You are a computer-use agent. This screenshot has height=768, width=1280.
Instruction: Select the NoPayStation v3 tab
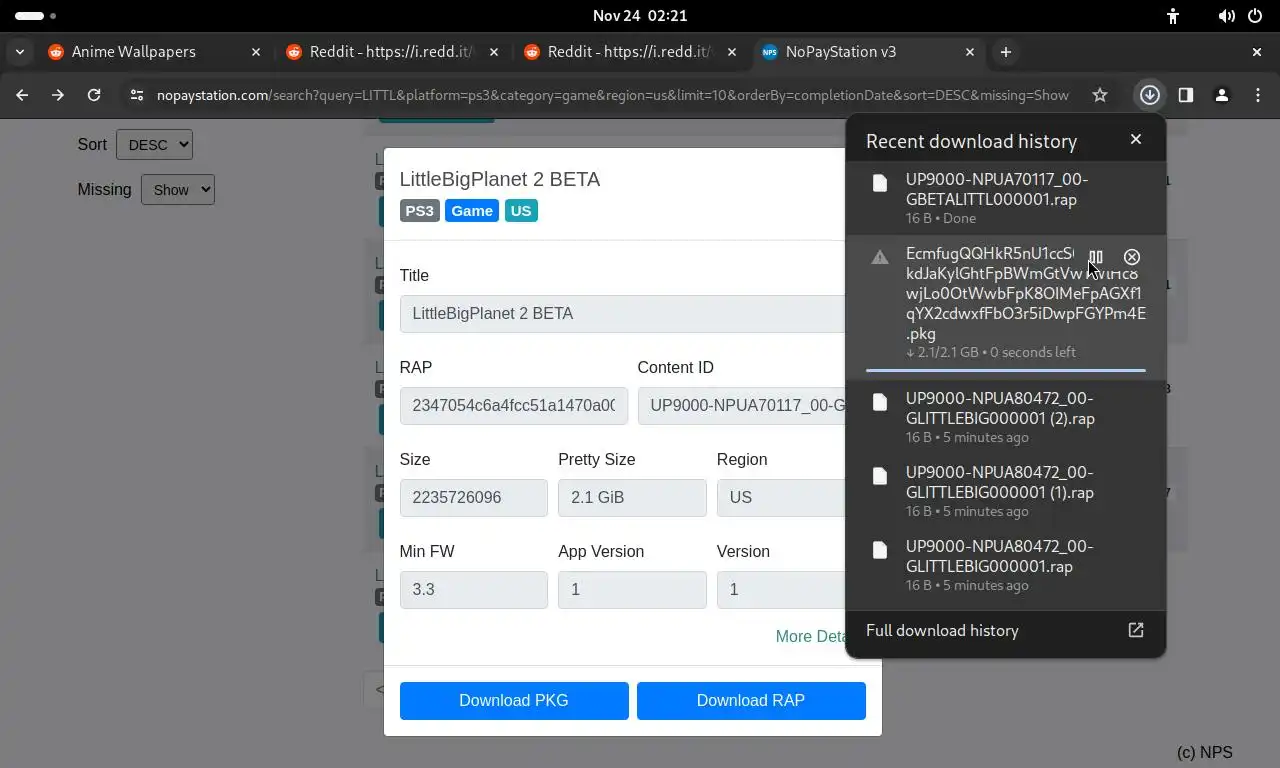tap(867, 52)
